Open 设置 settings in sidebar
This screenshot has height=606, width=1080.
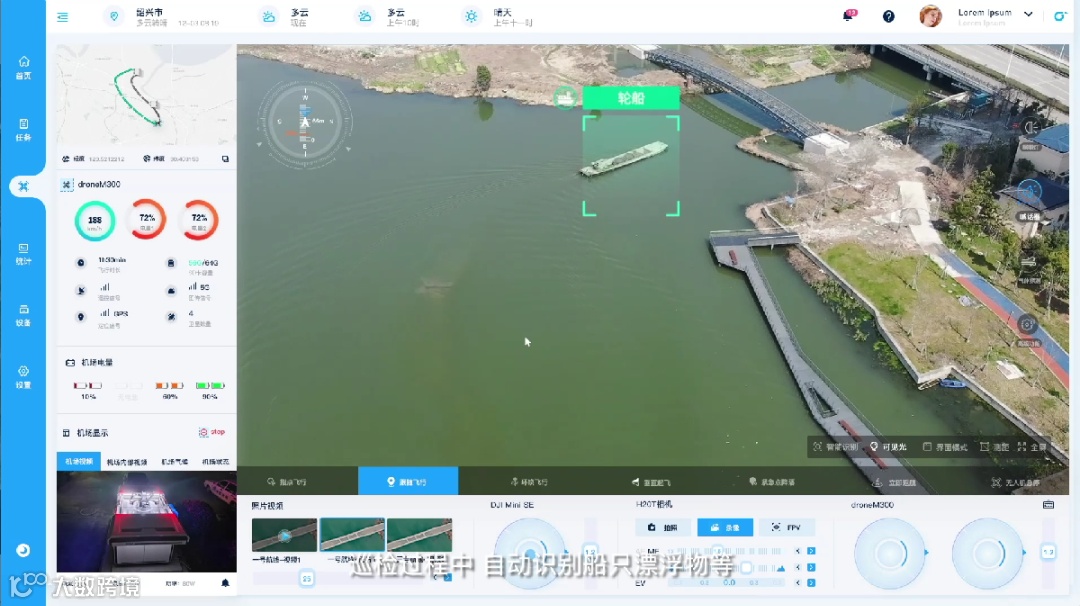click(23, 377)
